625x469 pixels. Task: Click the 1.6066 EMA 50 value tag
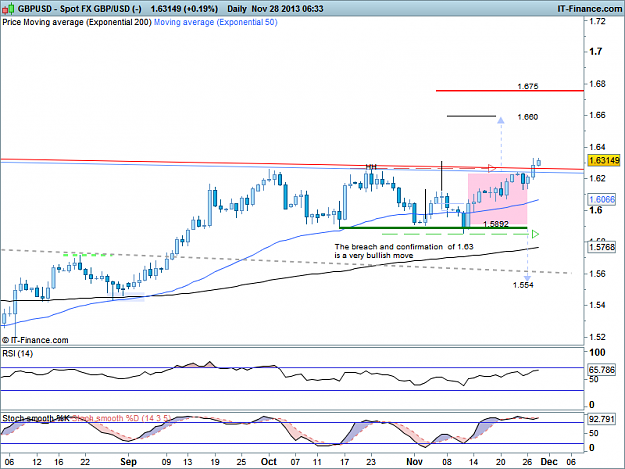point(602,199)
